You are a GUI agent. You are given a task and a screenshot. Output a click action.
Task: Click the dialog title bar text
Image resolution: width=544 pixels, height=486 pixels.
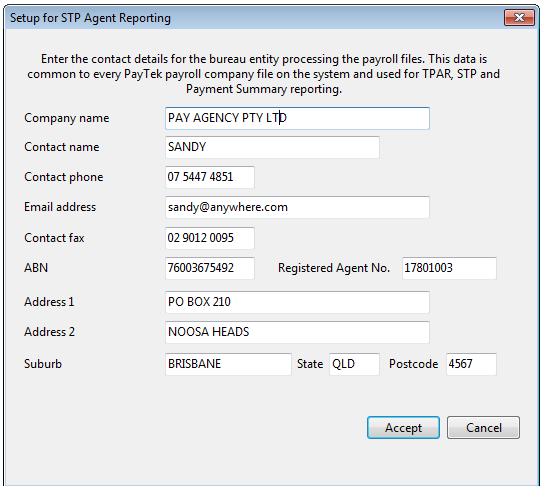90,18
